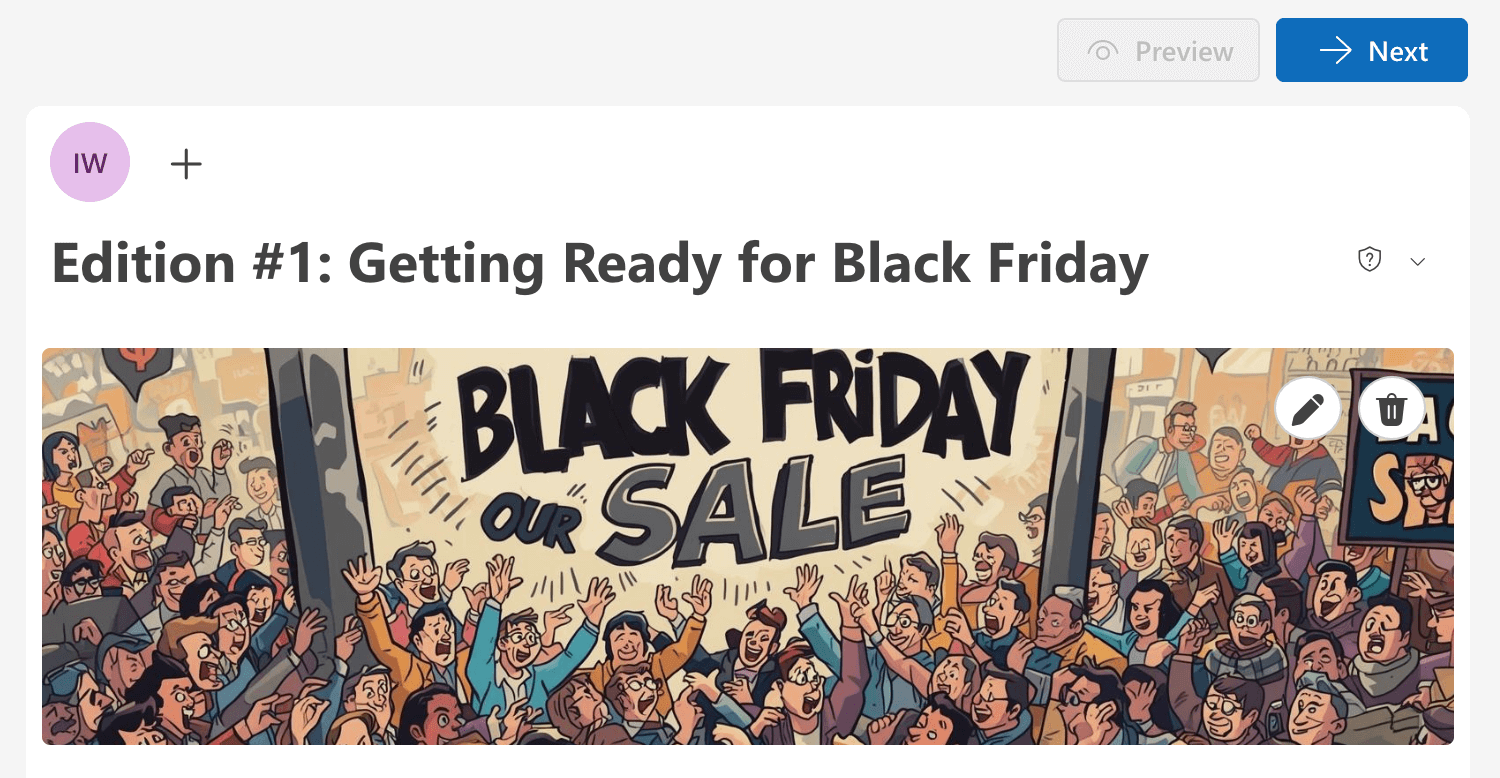Image resolution: width=1500 pixels, height=778 pixels.
Task: Proceed by clicking the Next button label
Action: click(x=1398, y=51)
